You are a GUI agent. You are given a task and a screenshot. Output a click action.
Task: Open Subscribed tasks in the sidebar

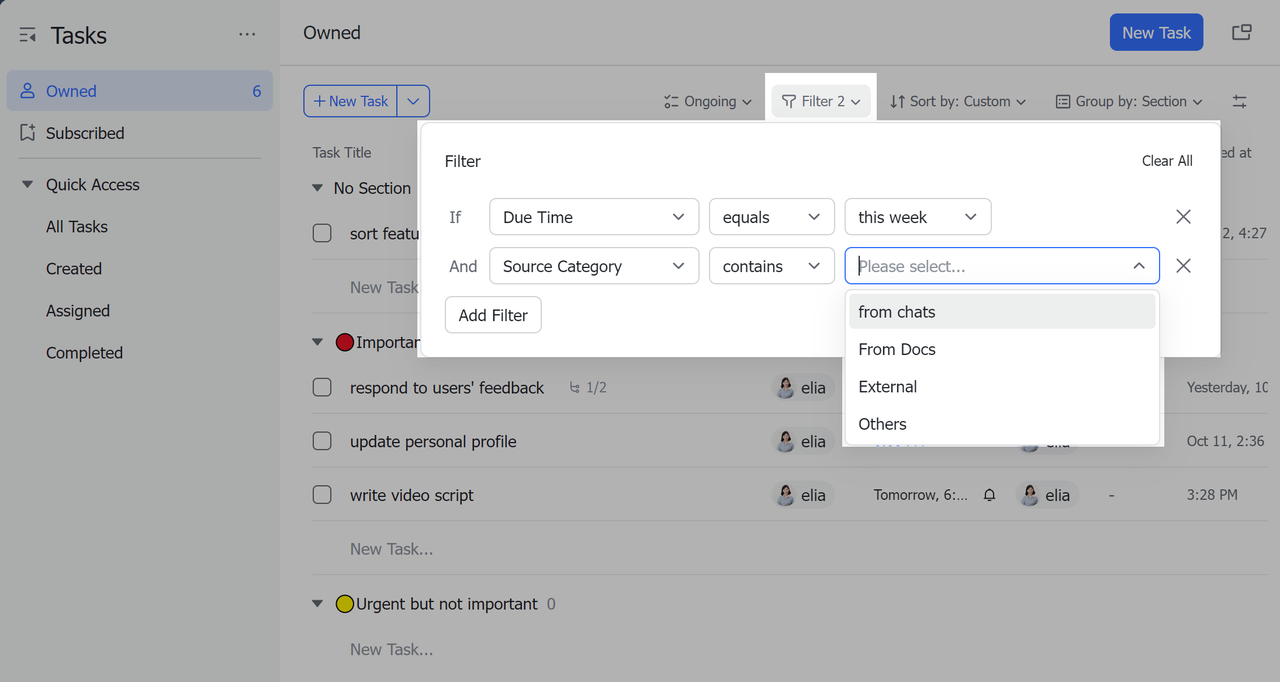85,133
